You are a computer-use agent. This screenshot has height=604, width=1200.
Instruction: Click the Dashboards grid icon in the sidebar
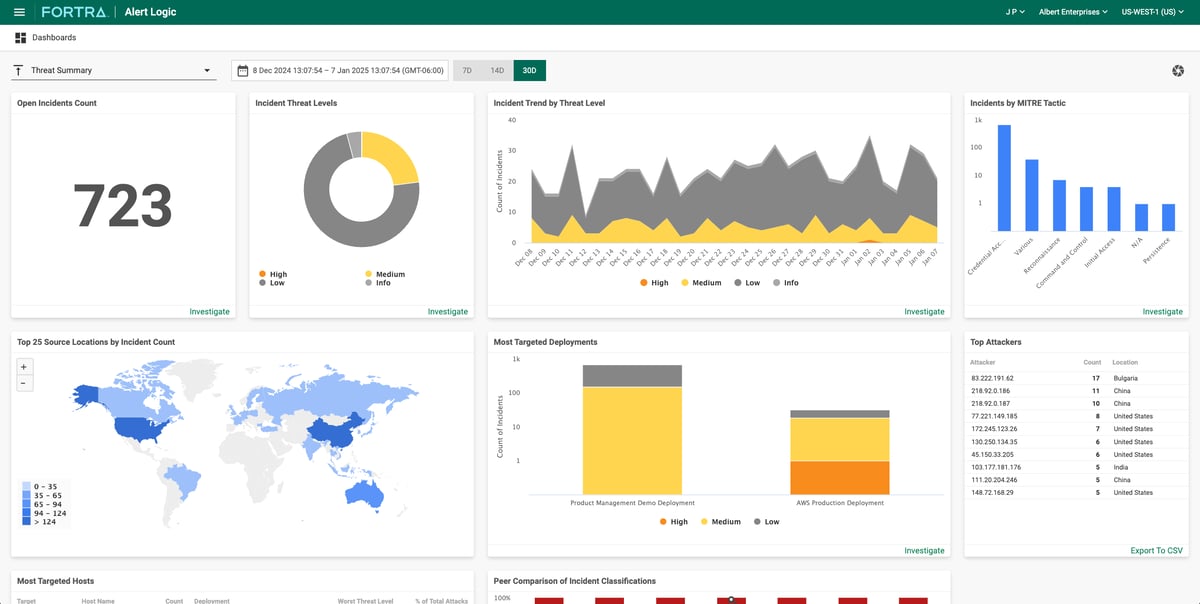(x=20, y=36)
